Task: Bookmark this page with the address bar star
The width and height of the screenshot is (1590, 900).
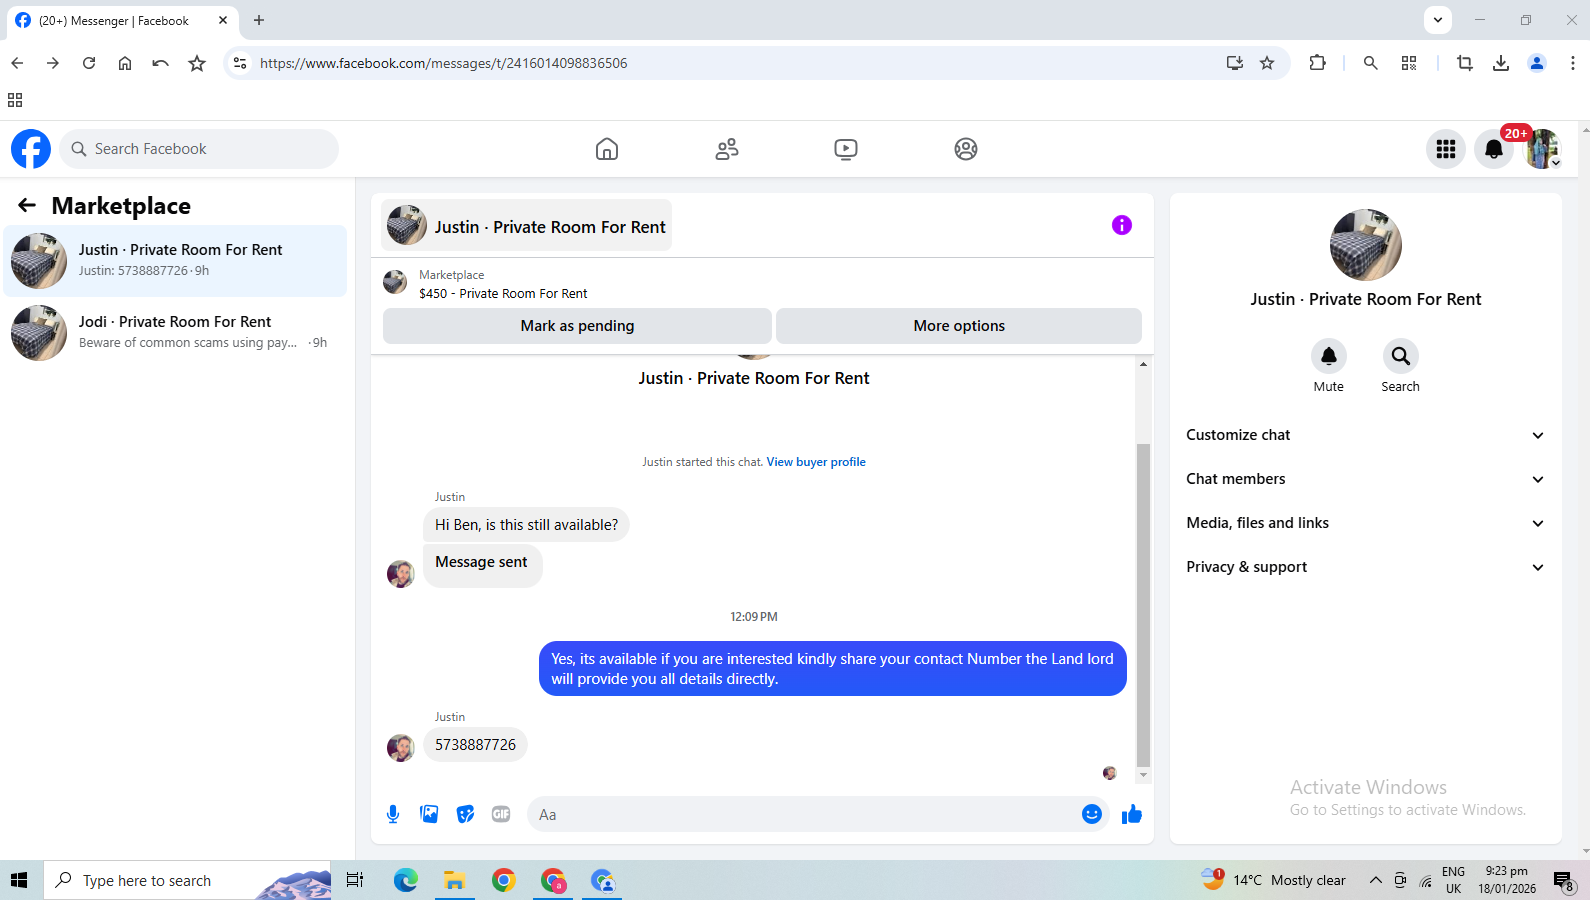Action: point(1267,63)
